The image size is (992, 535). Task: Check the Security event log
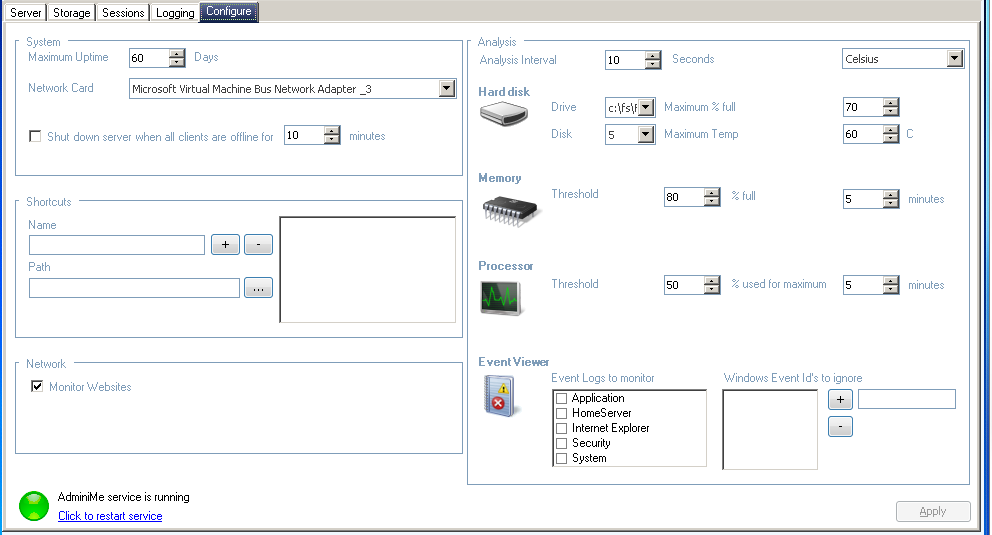(x=561, y=443)
